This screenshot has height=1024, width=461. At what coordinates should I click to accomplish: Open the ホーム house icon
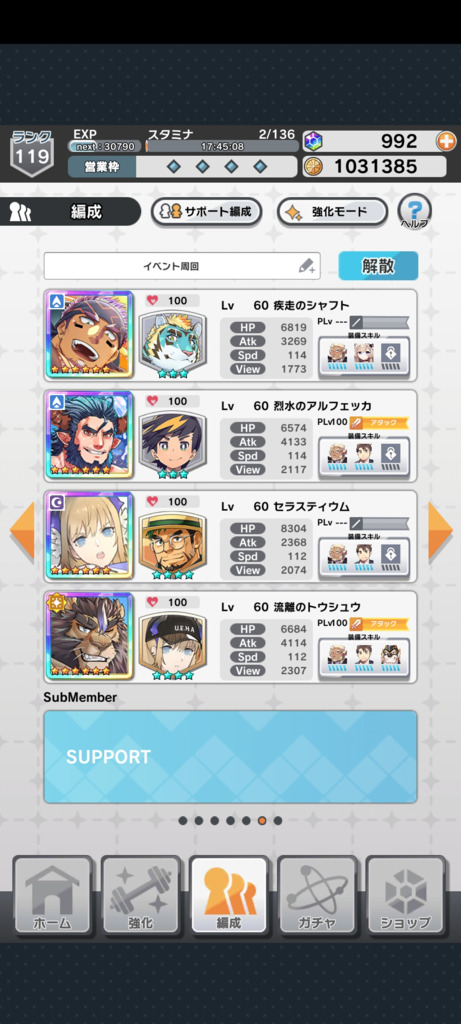(52, 894)
